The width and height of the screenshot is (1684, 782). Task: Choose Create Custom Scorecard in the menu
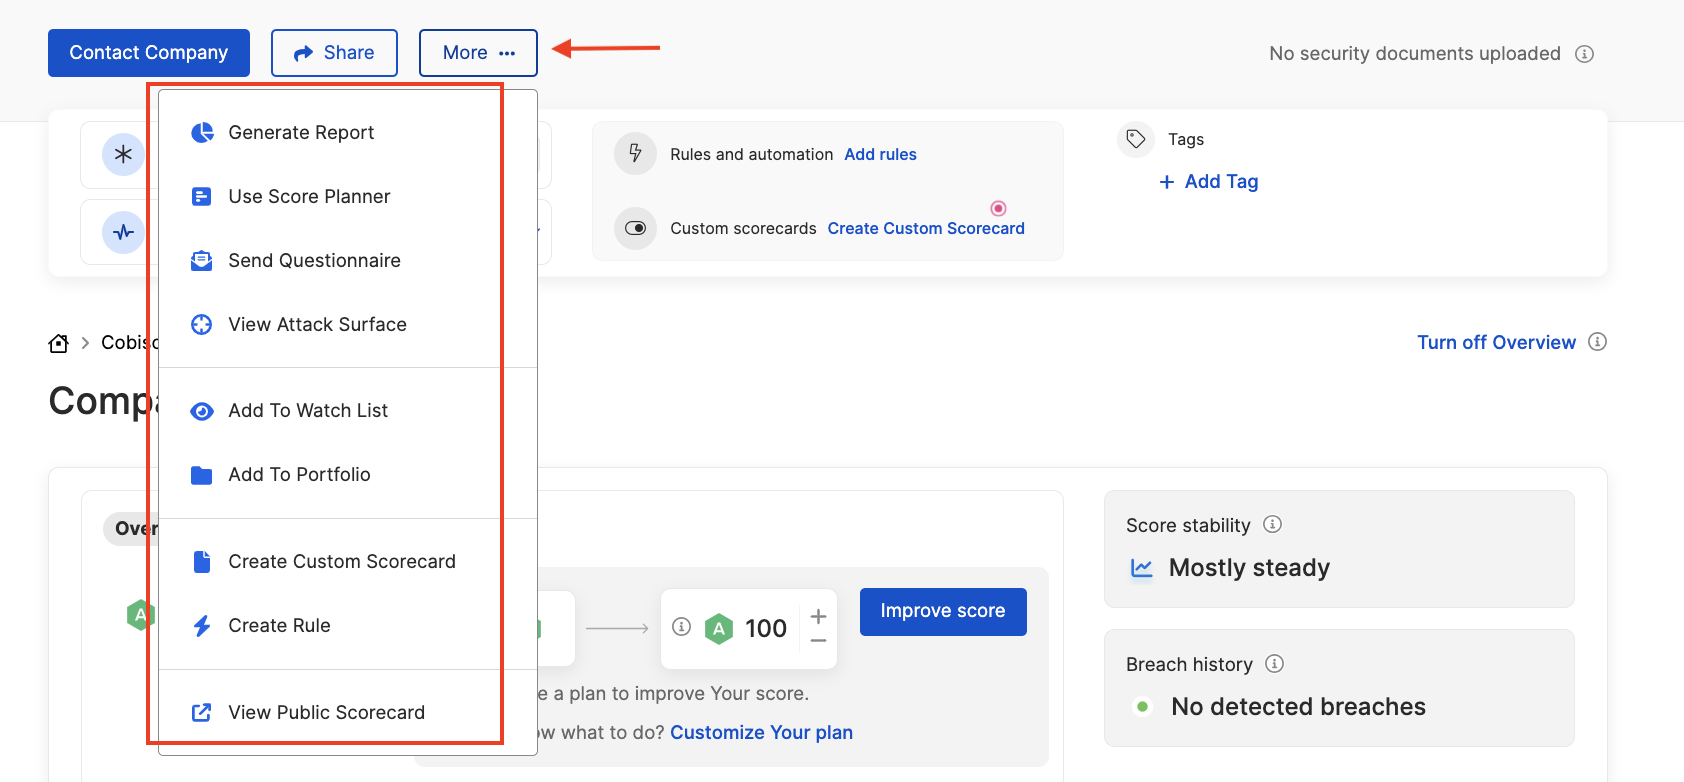(x=348, y=562)
